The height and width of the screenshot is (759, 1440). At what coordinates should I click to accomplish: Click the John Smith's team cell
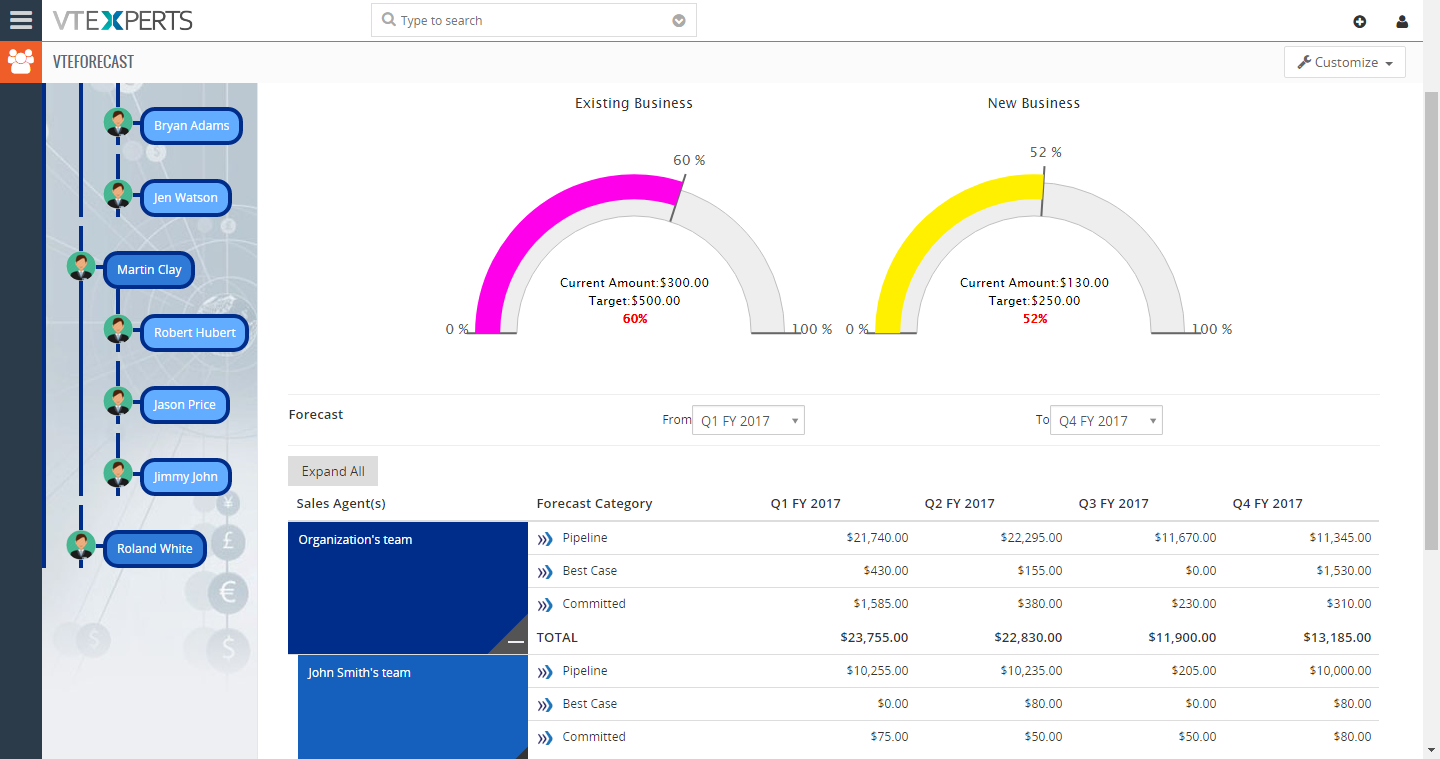click(413, 707)
